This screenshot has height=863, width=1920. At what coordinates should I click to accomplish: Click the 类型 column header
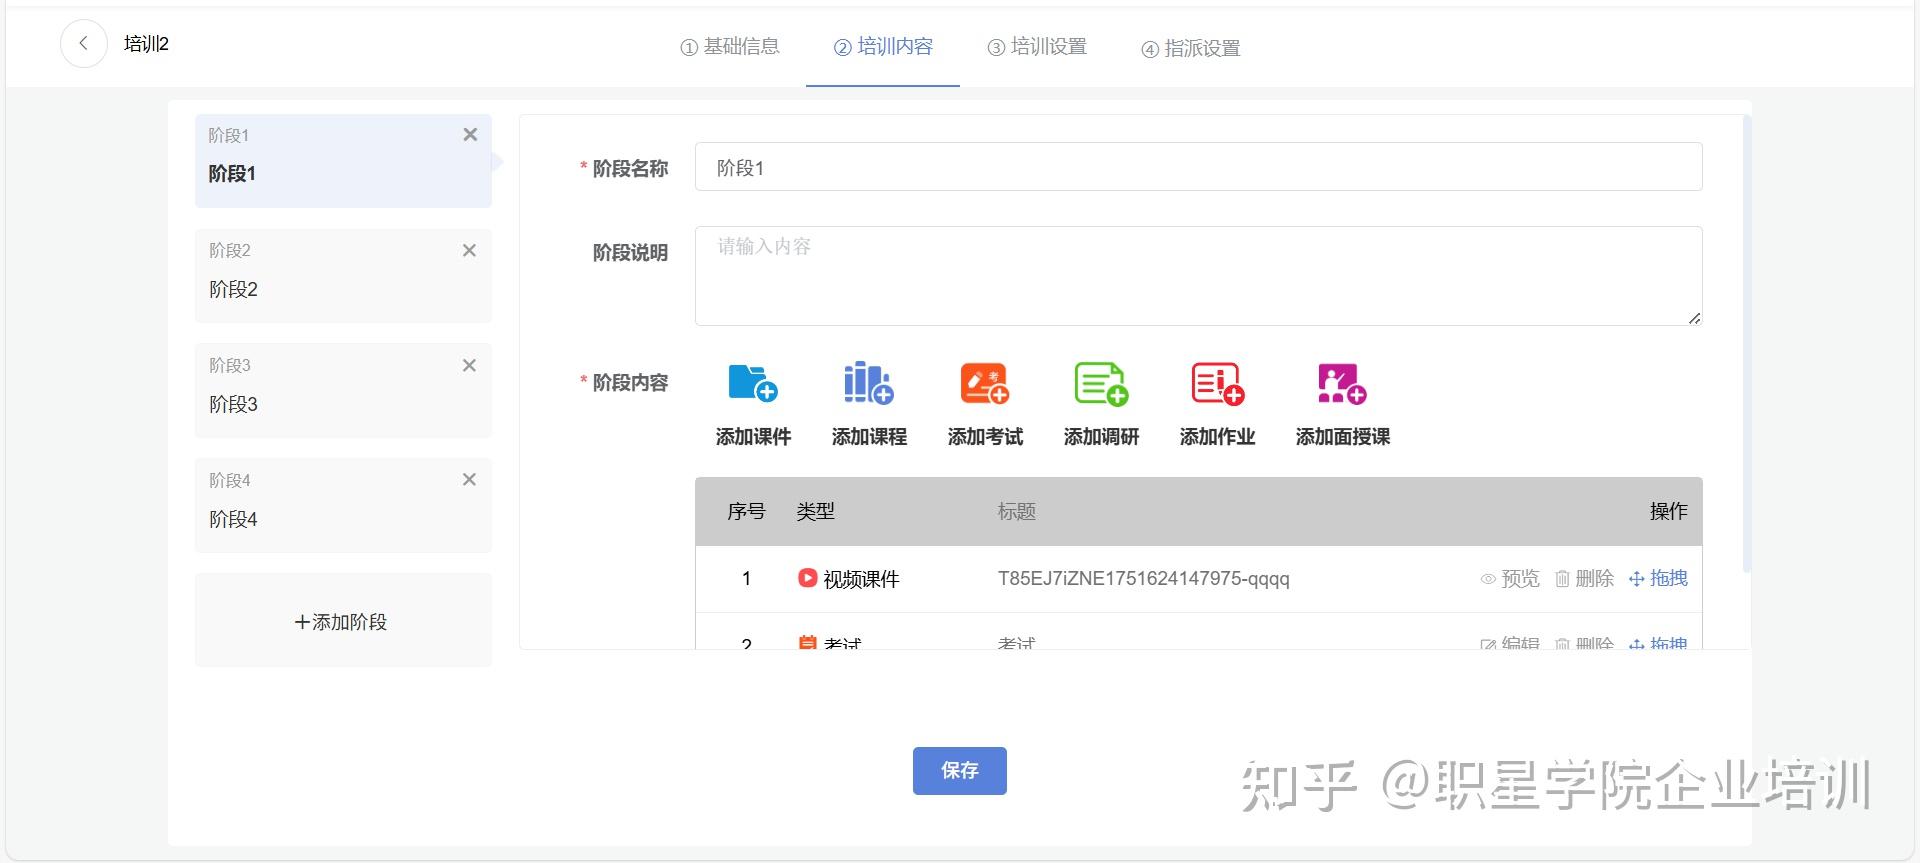[815, 512]
